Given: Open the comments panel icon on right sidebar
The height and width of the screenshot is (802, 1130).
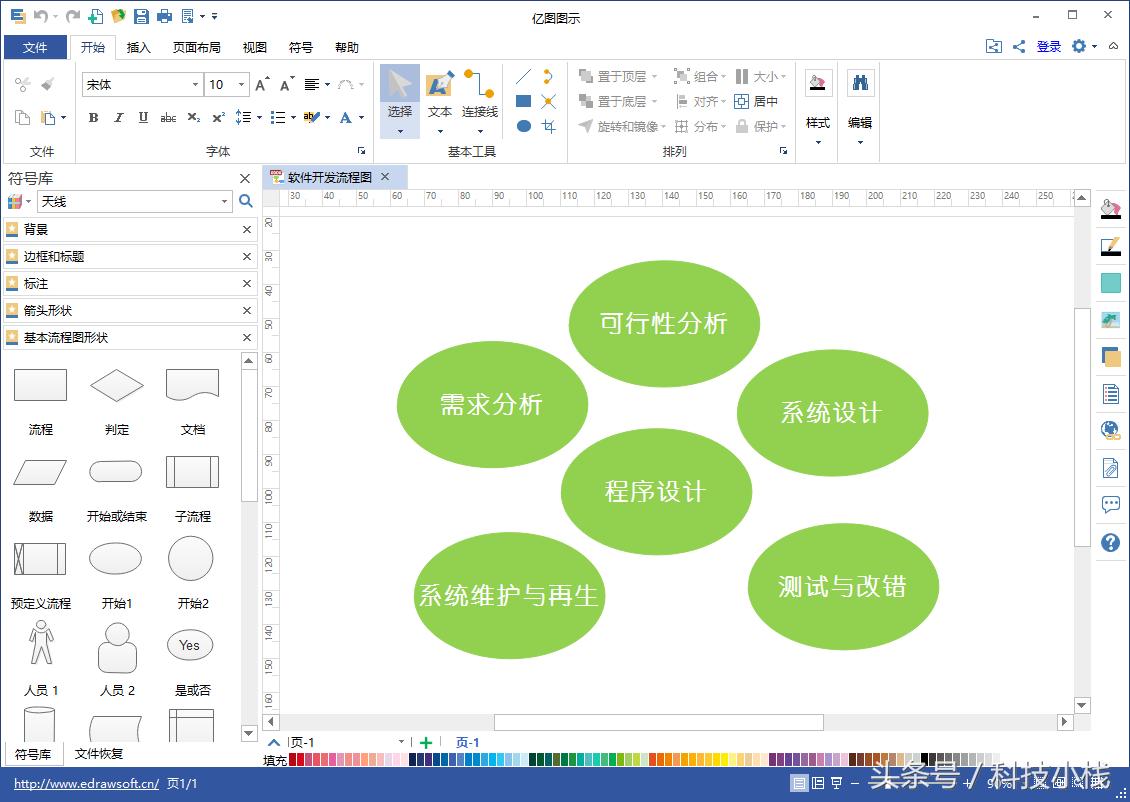Looking at the screenshot, I should (1111, 505).
